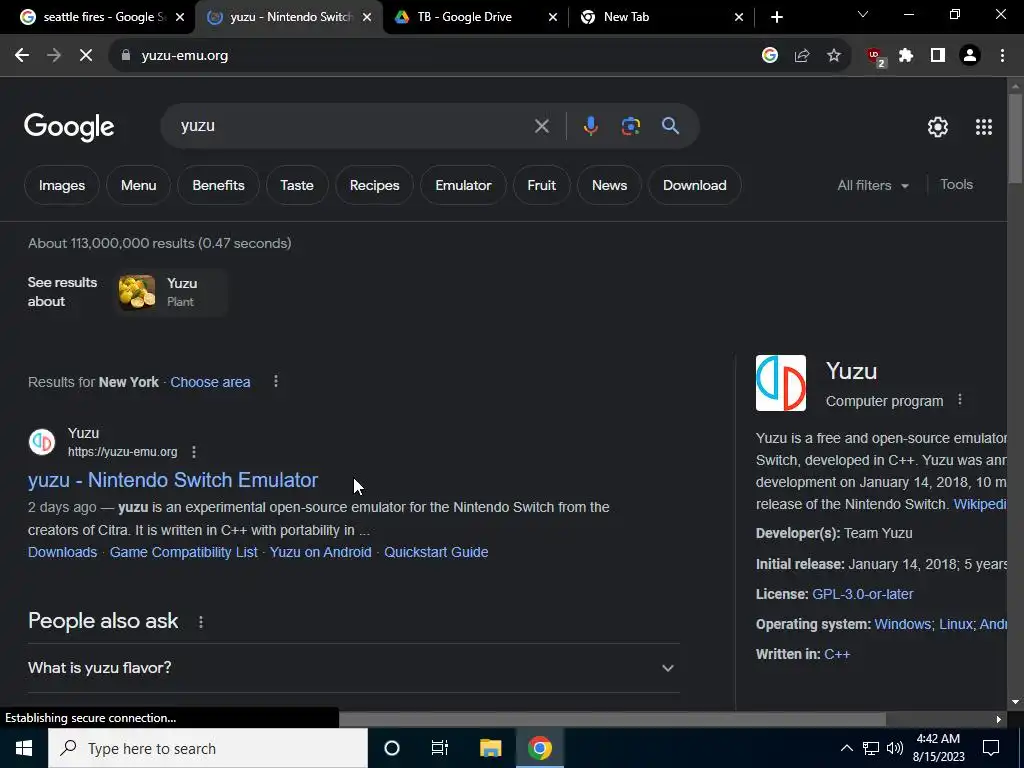Open the notification center icon
The width and height of the screenshot is (1024, 768).
(991, 748)
